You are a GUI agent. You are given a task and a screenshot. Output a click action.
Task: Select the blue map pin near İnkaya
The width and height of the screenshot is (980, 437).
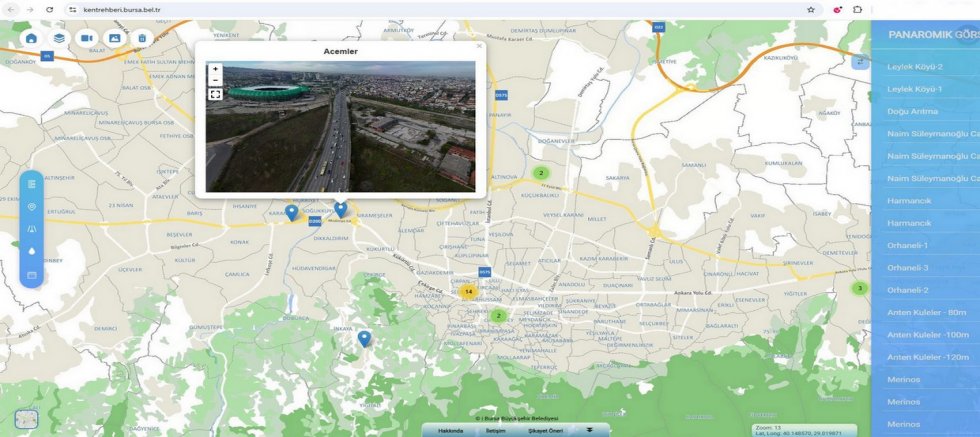tap(364, 339)
